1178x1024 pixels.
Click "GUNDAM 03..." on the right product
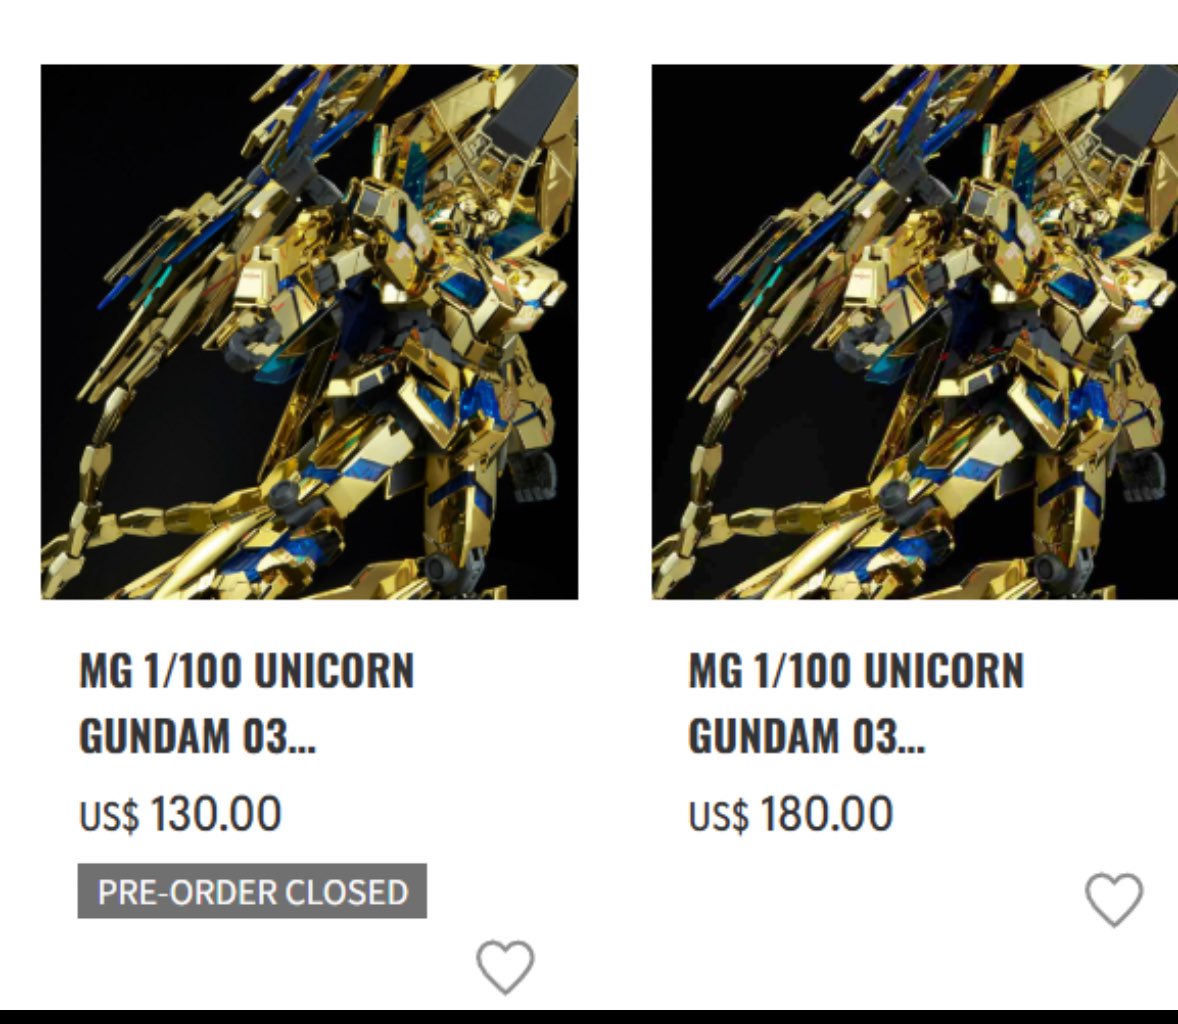coord(808,736)
